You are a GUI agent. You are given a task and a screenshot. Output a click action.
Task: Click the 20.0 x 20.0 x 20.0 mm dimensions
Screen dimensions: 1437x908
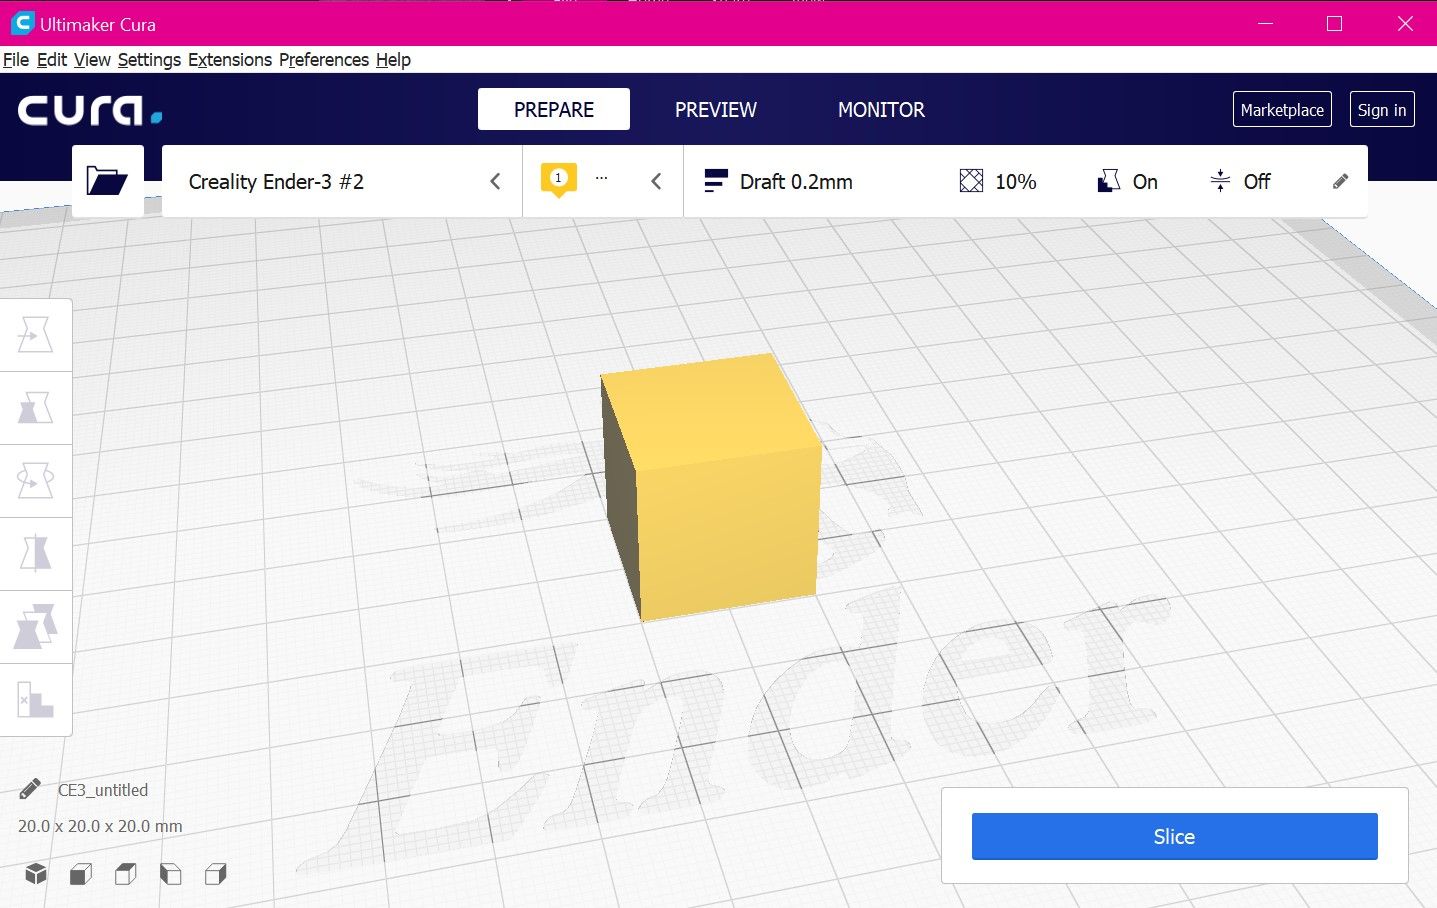pyautogui.click(x=100, y=826)
